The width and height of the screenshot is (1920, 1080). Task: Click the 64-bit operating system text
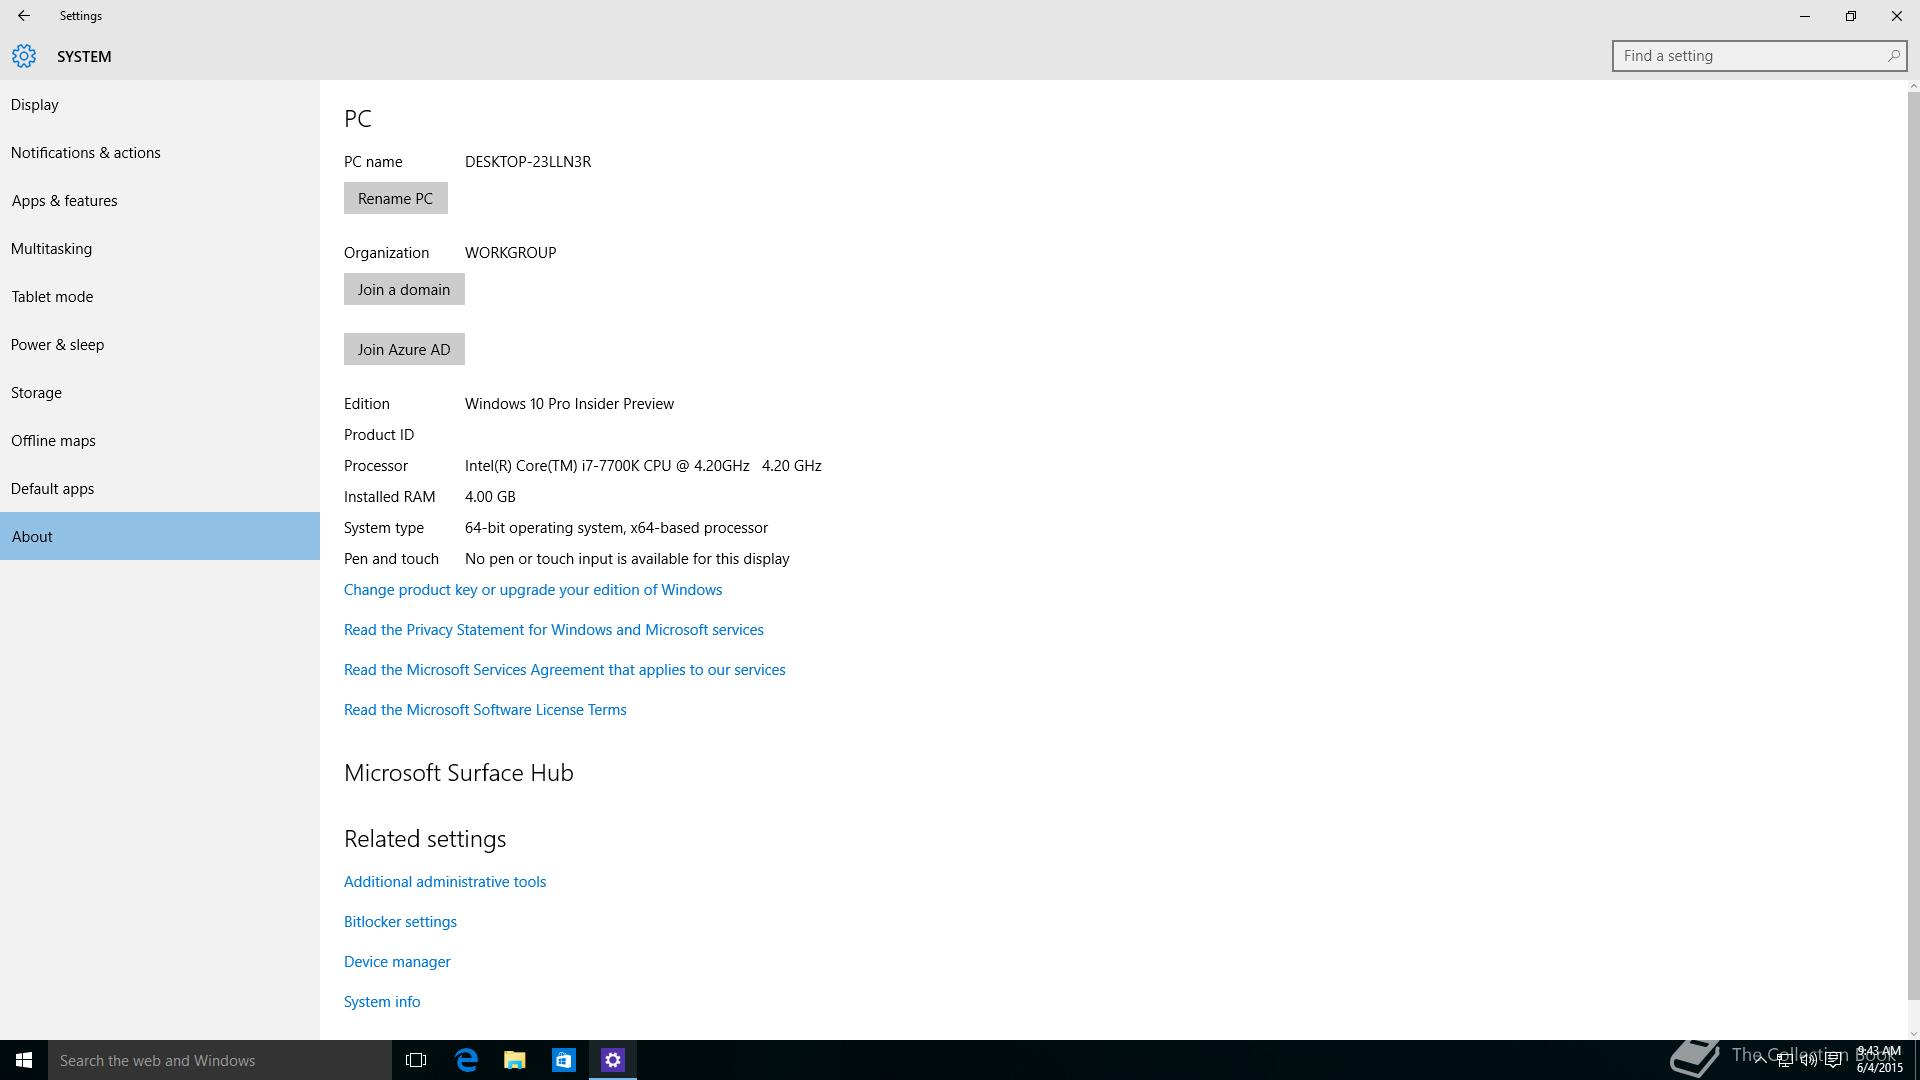click(x=616, y=528)
